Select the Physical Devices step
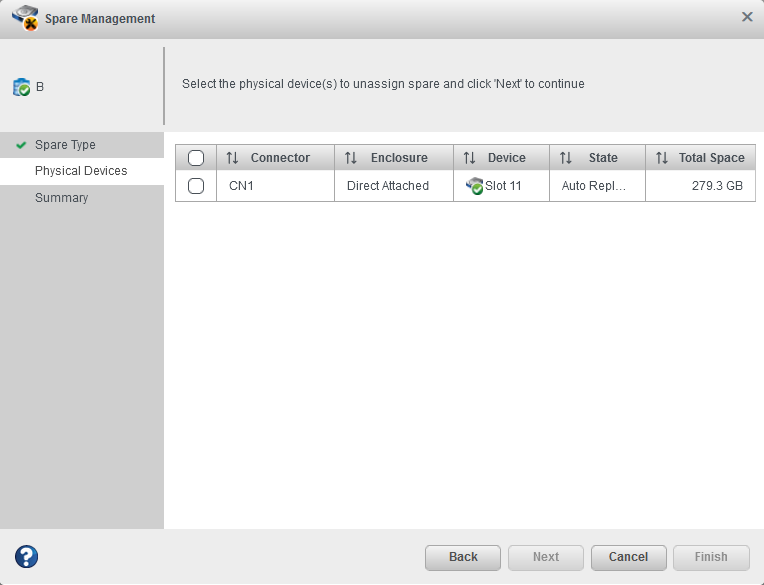Image resolution: width=764 pixels, height=585 pixels. coord(81,171)
